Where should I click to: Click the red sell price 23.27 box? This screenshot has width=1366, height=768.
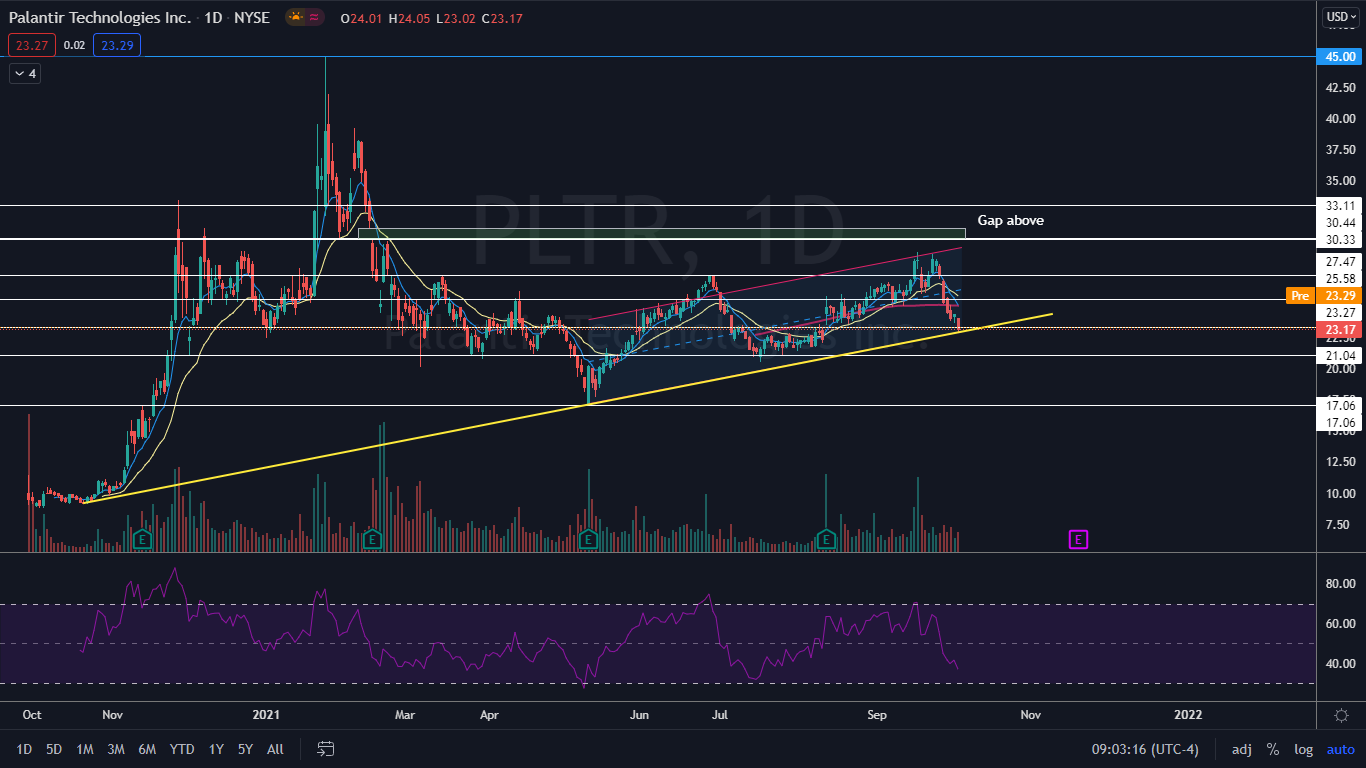click(x=31, y=44)
